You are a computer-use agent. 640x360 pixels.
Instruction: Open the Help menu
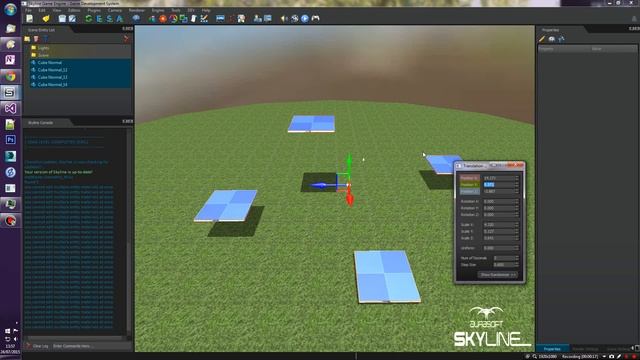206,10
